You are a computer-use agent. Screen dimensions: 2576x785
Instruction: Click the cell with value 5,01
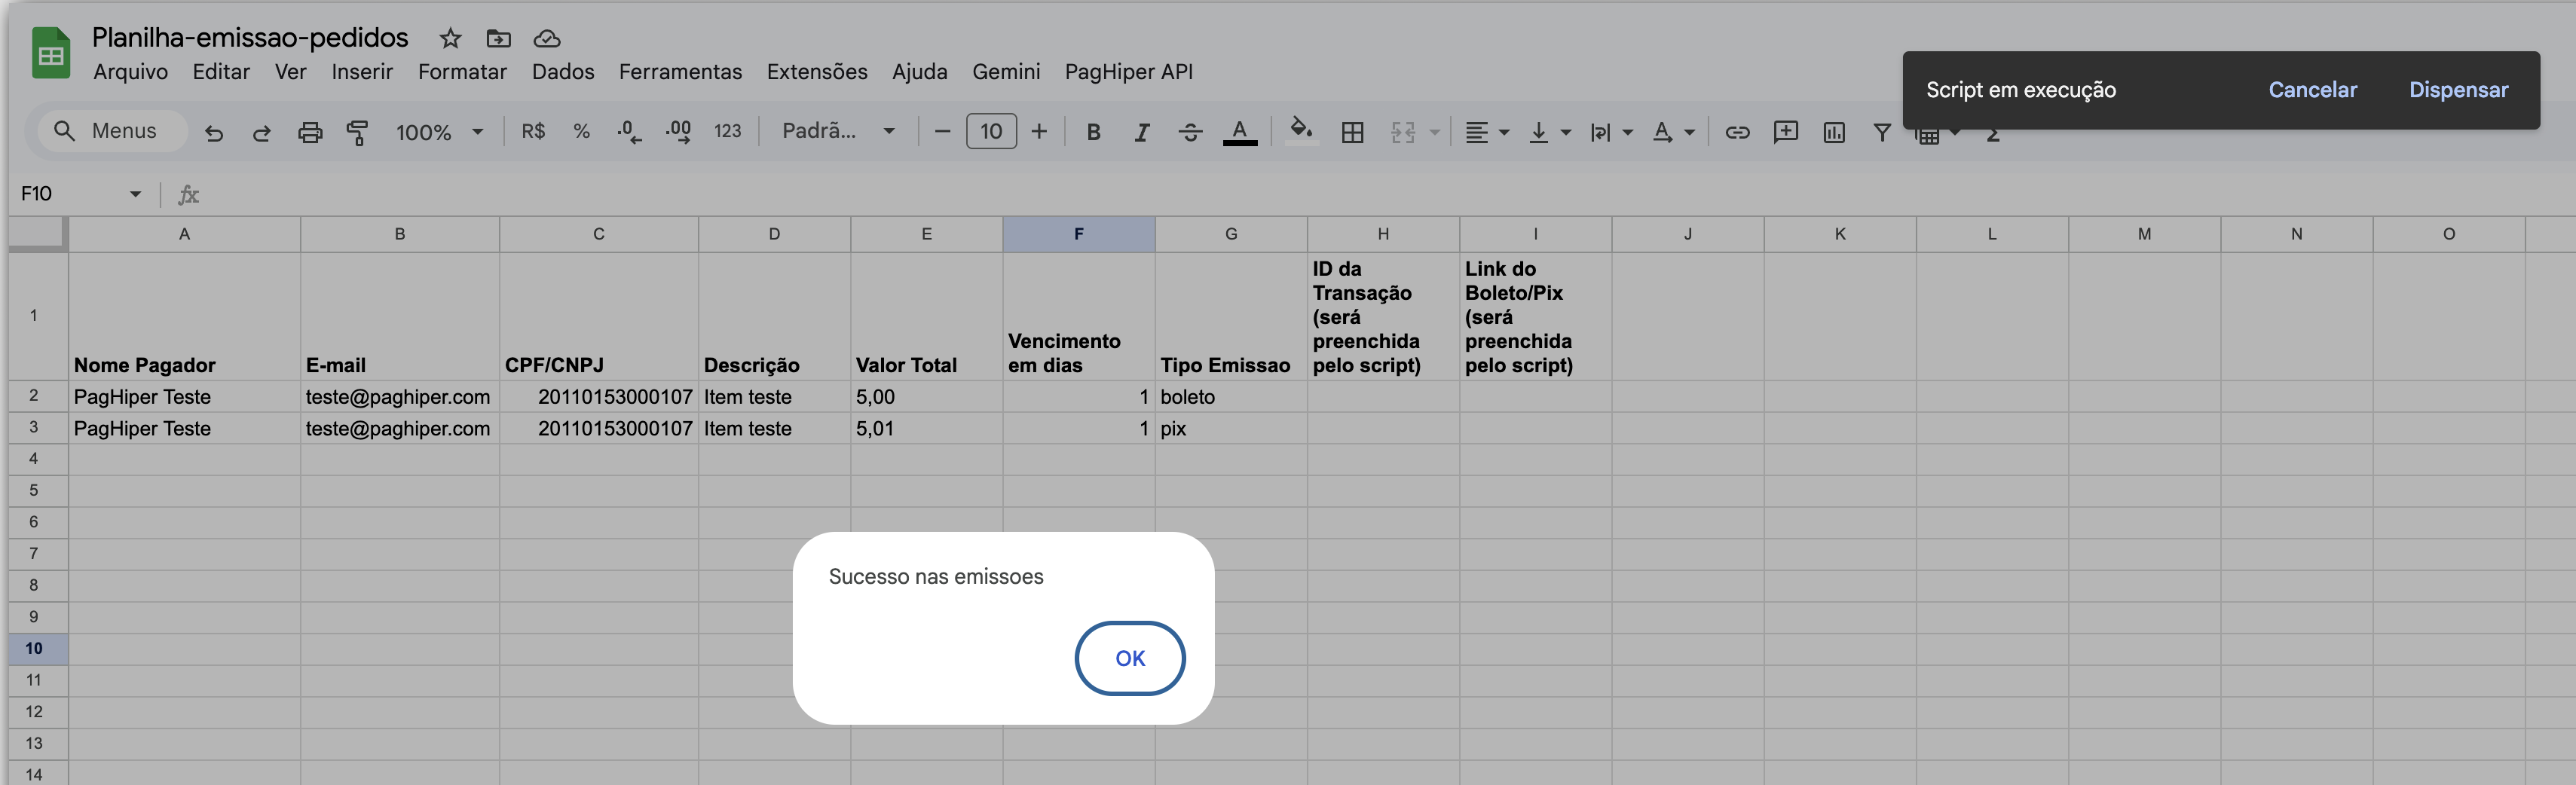(926, 428)
